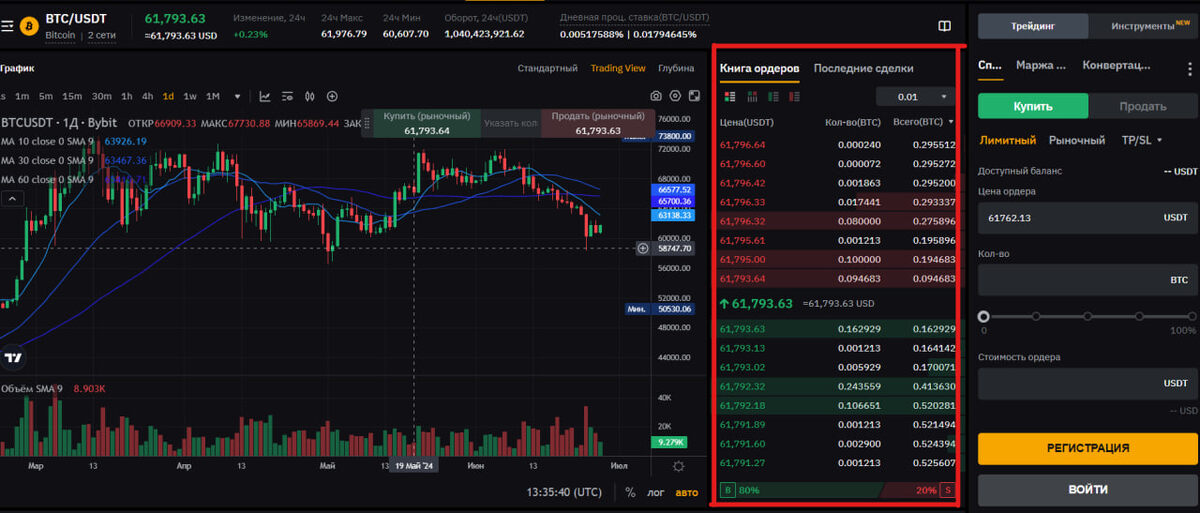Click the orange Bitcoin coin logo
The width and height of the screenshot is (1200, 513).
28,26
